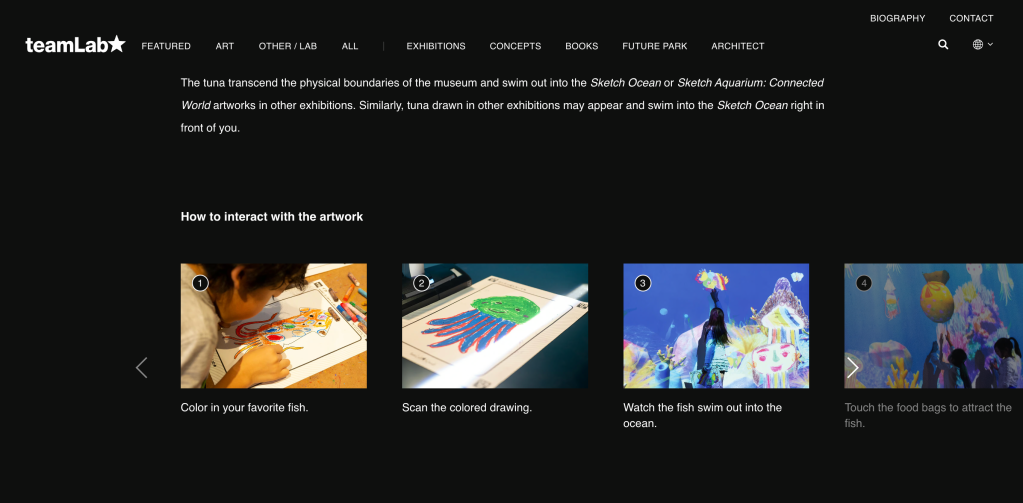
Task: Open the ART menu item
Action: (224, 46)
